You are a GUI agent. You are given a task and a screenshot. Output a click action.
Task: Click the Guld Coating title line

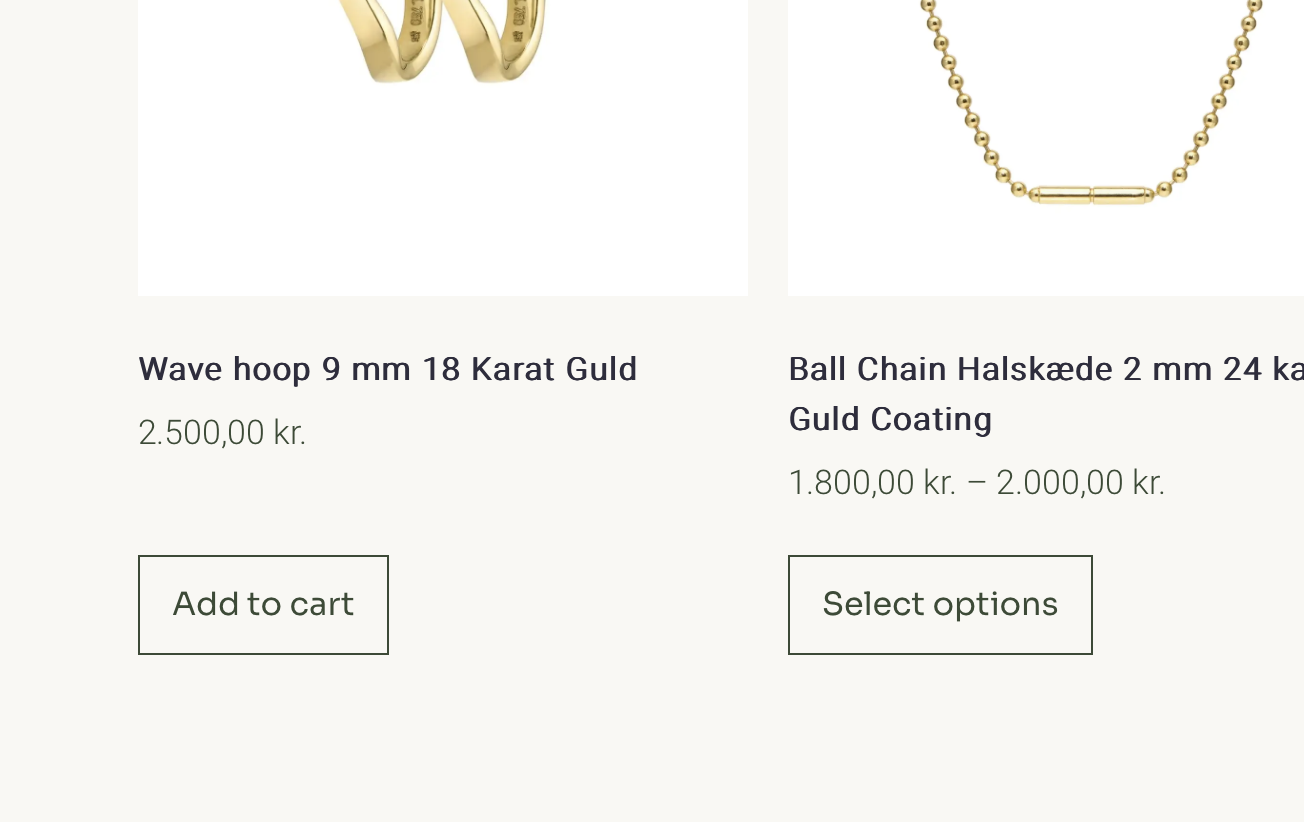click(890, 419)
